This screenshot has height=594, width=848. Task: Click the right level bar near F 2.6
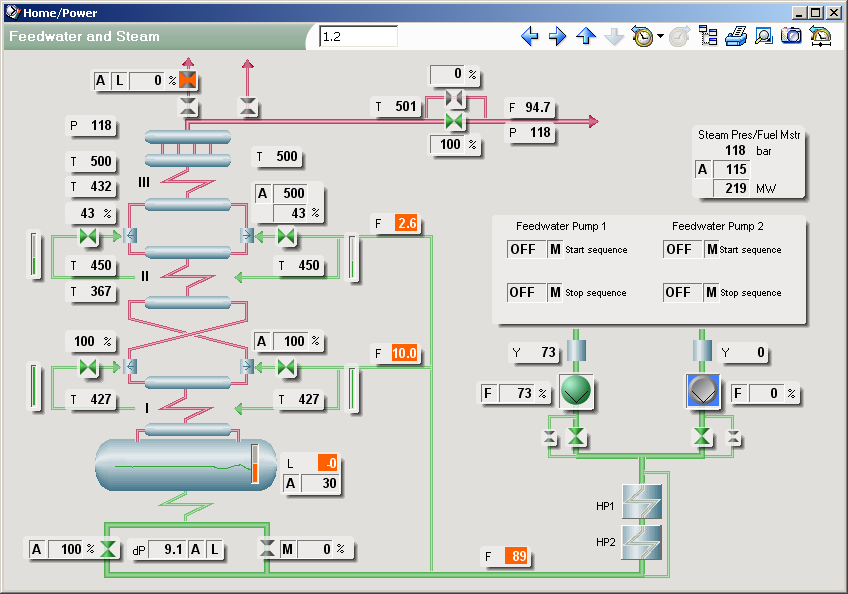[x=352, y=258]
